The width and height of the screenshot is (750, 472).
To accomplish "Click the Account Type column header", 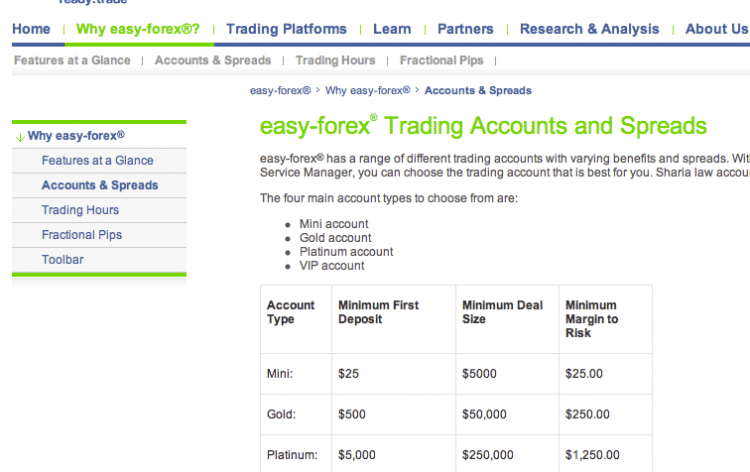I will (x=290, y=312).
